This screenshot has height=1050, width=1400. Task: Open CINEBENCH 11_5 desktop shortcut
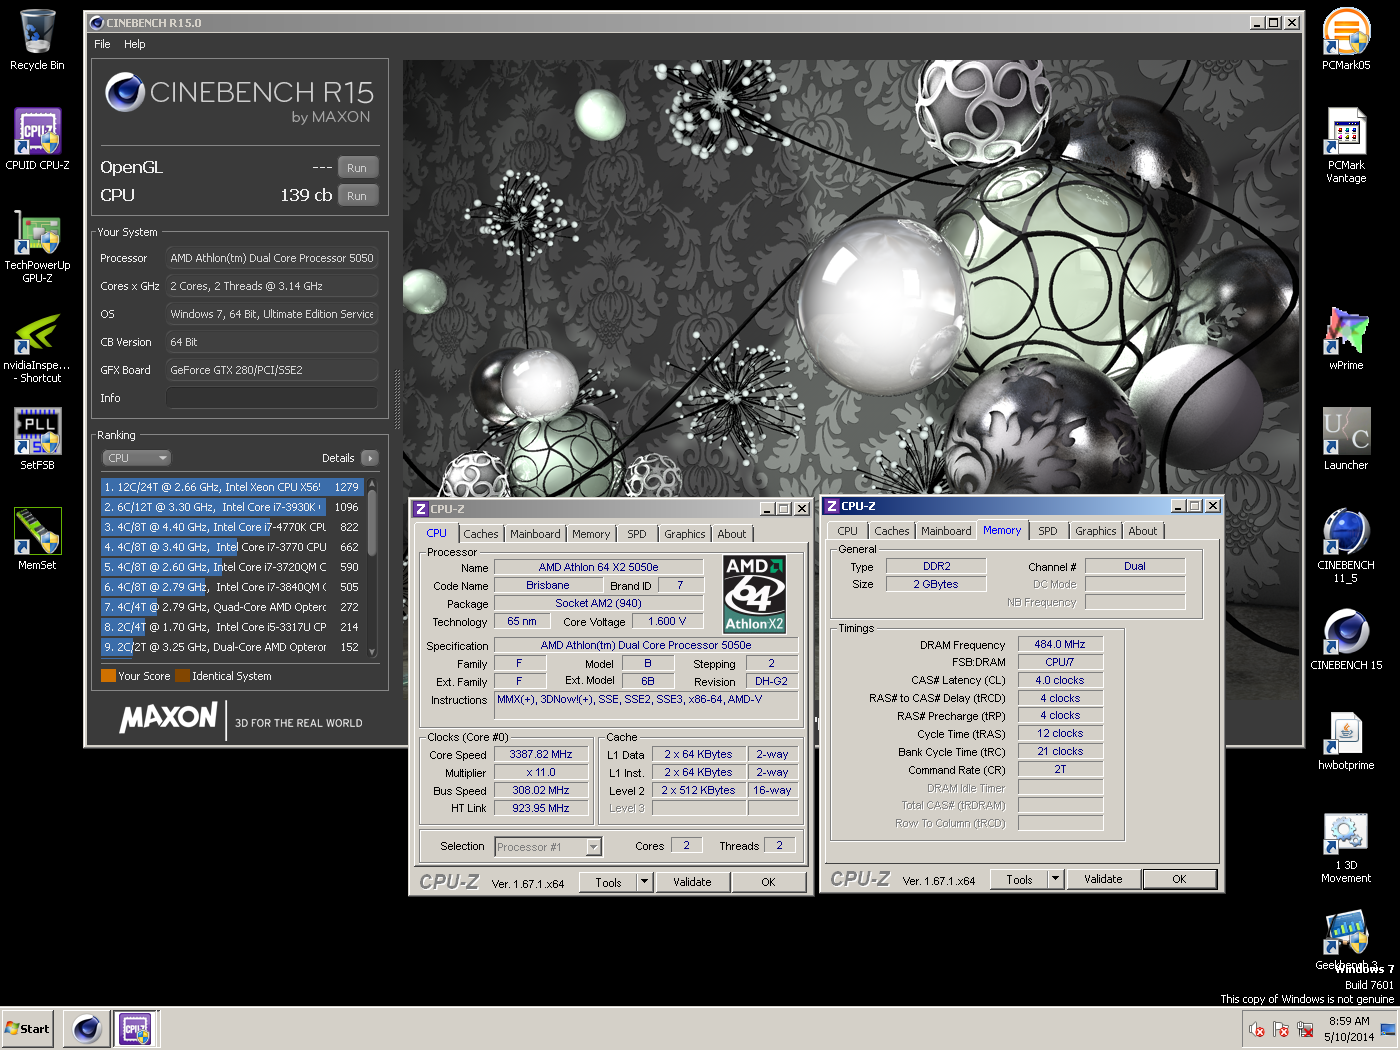[1346, 546]
